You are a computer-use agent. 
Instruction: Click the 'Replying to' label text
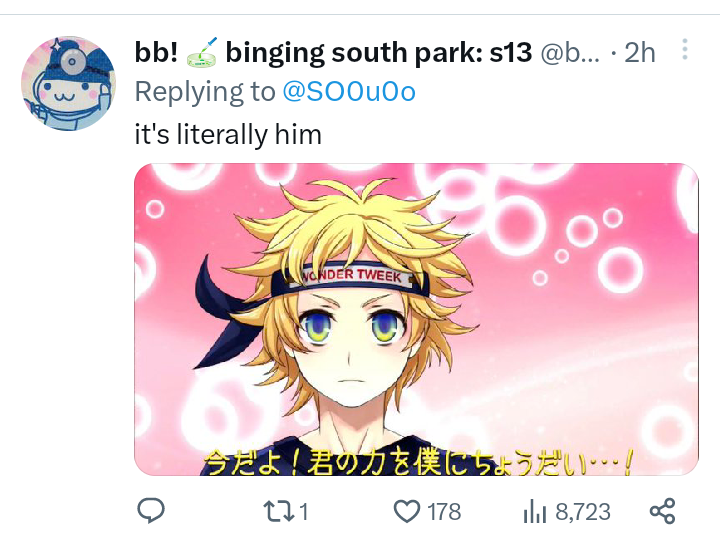tap(205, 91)
